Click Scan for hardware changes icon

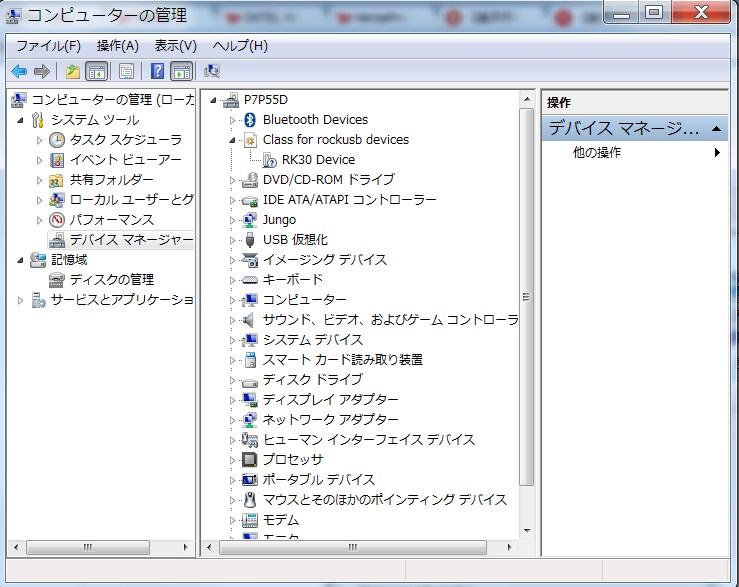tap(212, 72)
